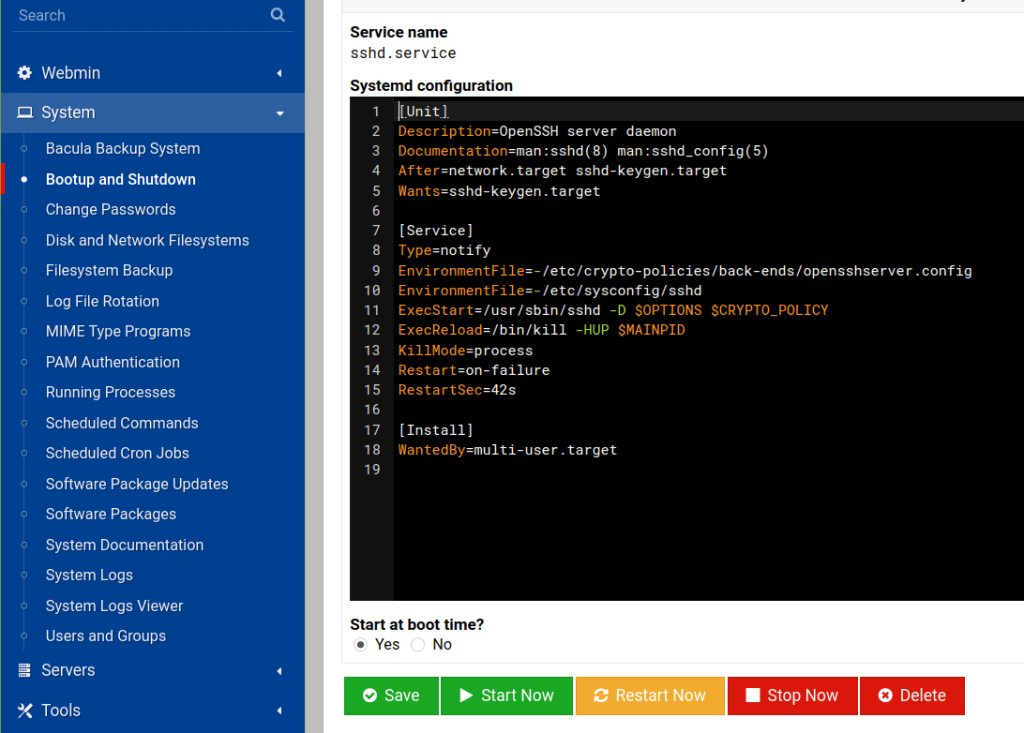Select Yes for start at boot

(x=360, y=645)
